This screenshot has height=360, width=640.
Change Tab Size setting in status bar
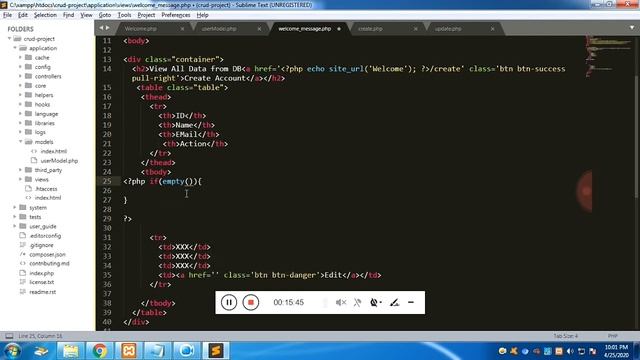click(565, 336)
